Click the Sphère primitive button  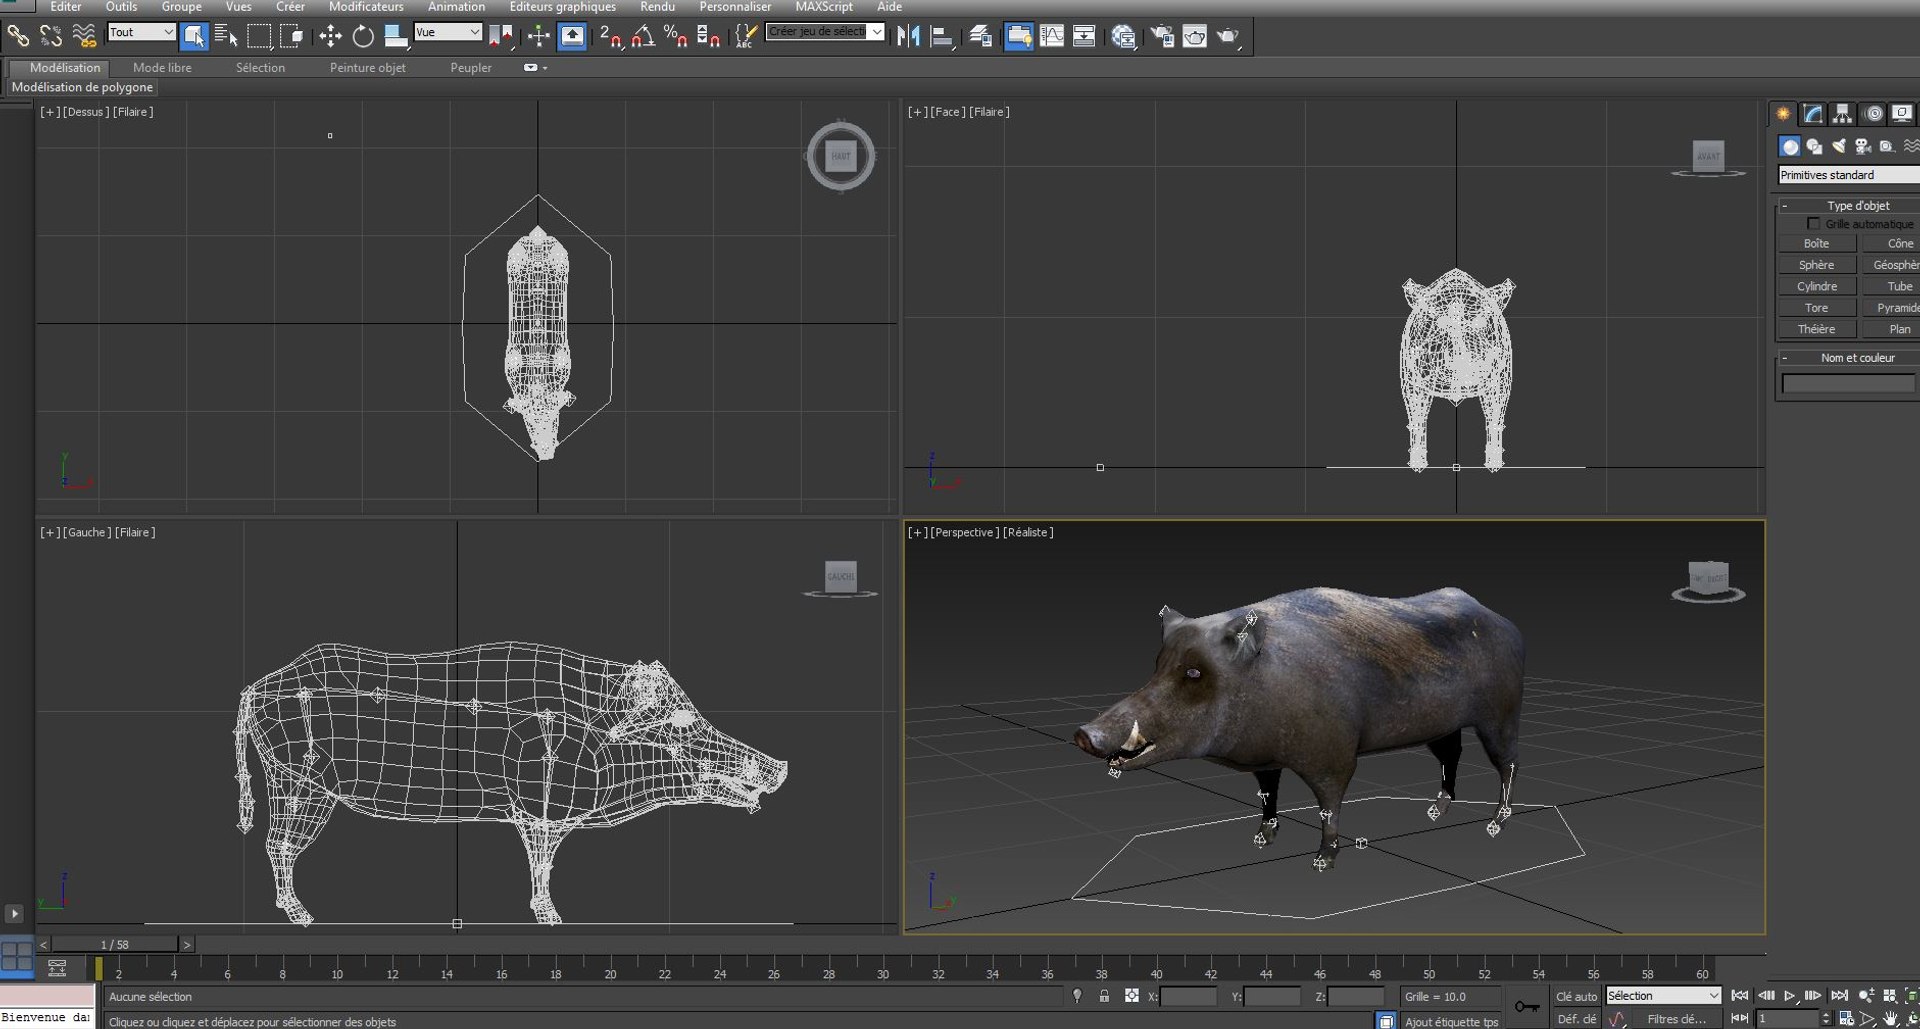[x=1816, y=265]
